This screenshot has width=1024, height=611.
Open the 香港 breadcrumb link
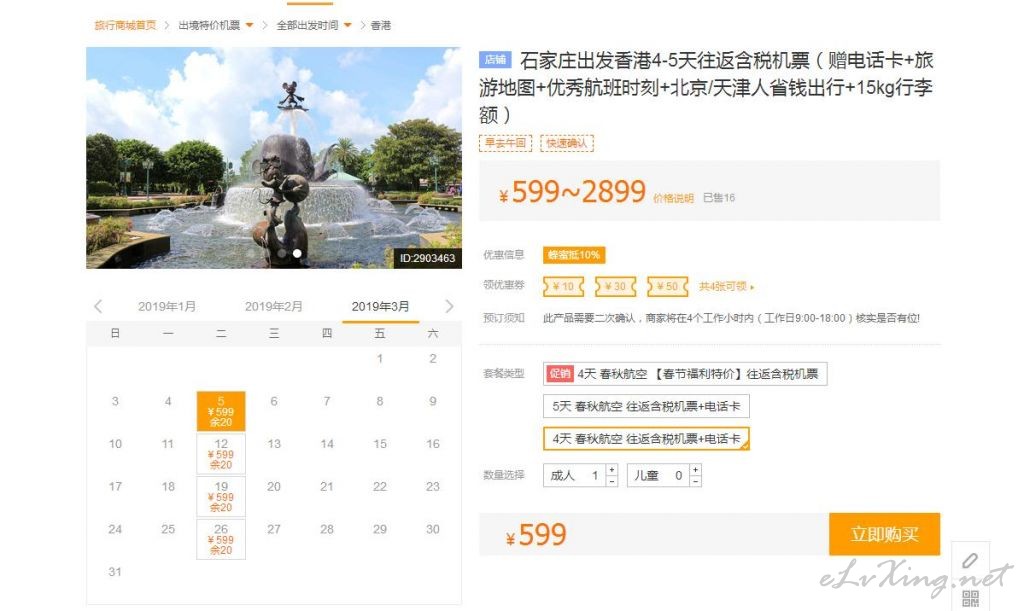(381, 25)
